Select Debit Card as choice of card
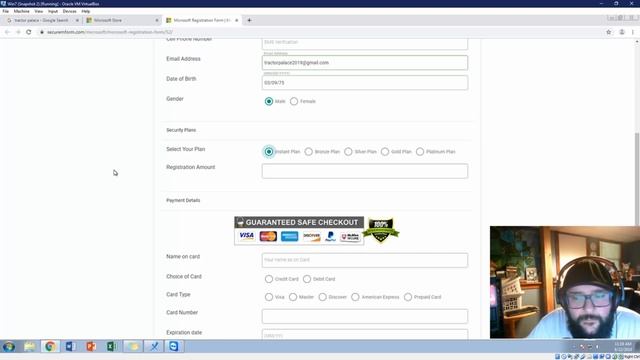The image size is (640, 360). [x=307, y=279]
